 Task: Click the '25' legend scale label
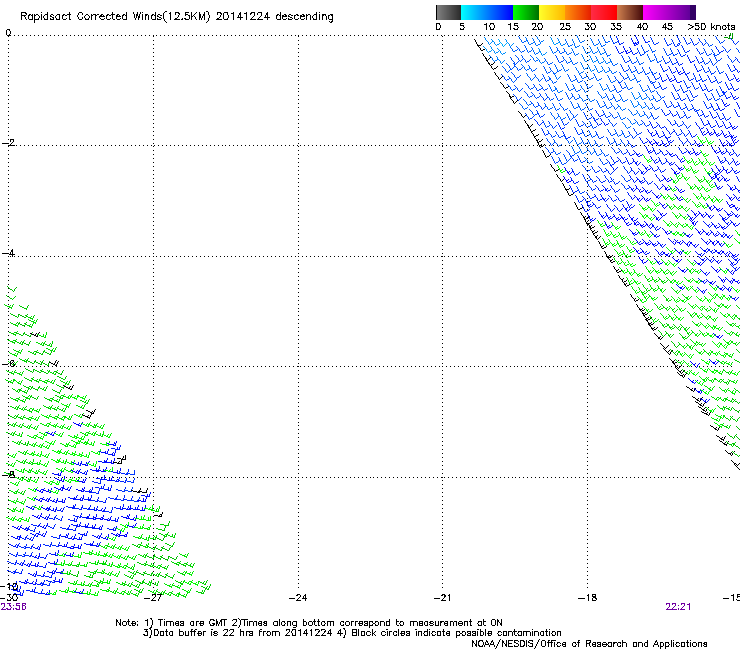click(565, 27)
